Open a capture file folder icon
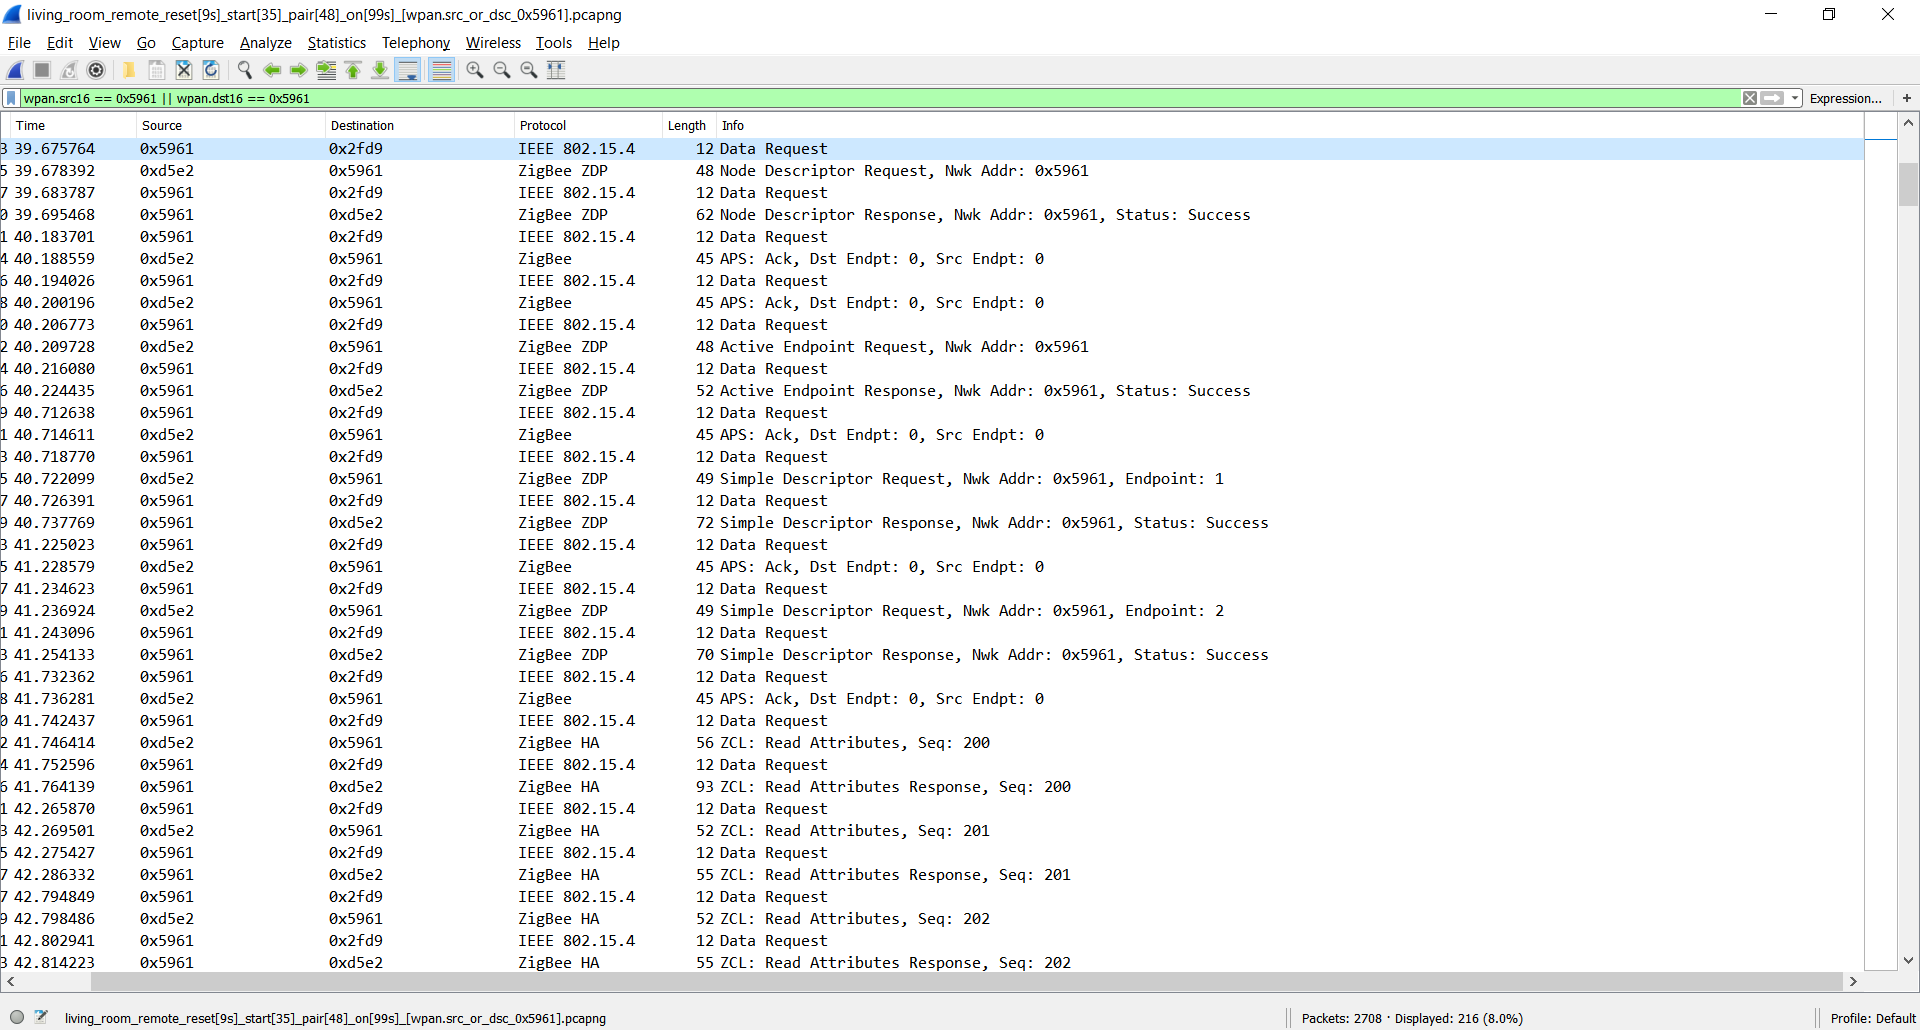Viewport: 1920px width, 1030px height. click(129, 70)
